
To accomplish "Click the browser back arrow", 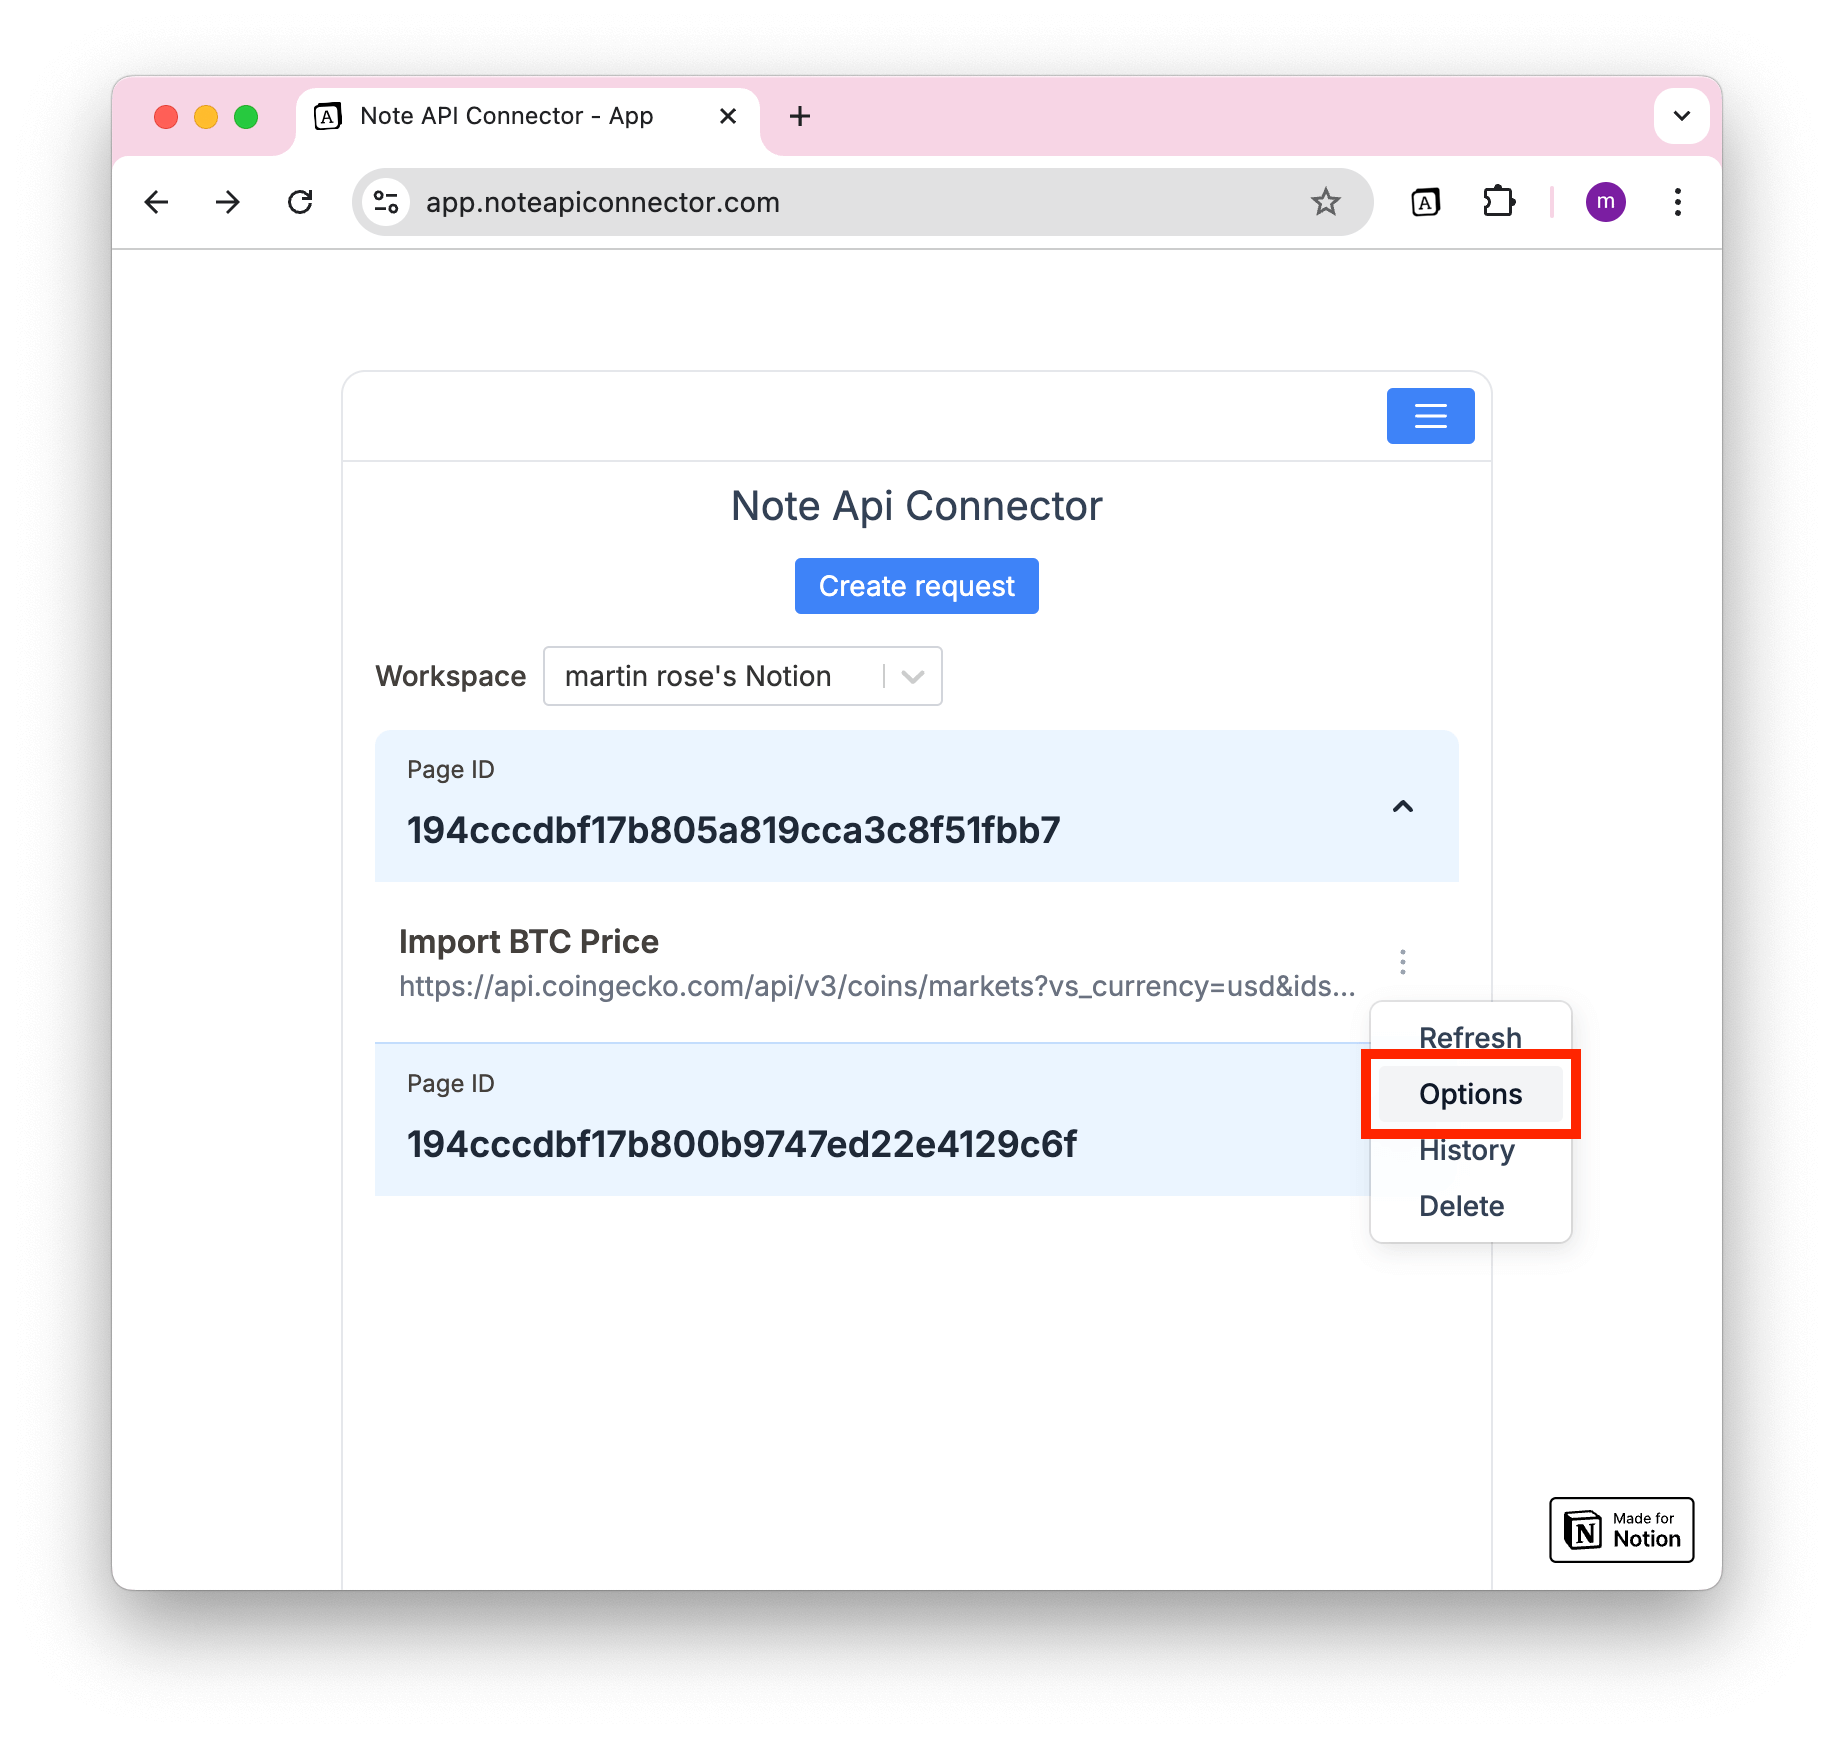I will (x=157, y=202).
